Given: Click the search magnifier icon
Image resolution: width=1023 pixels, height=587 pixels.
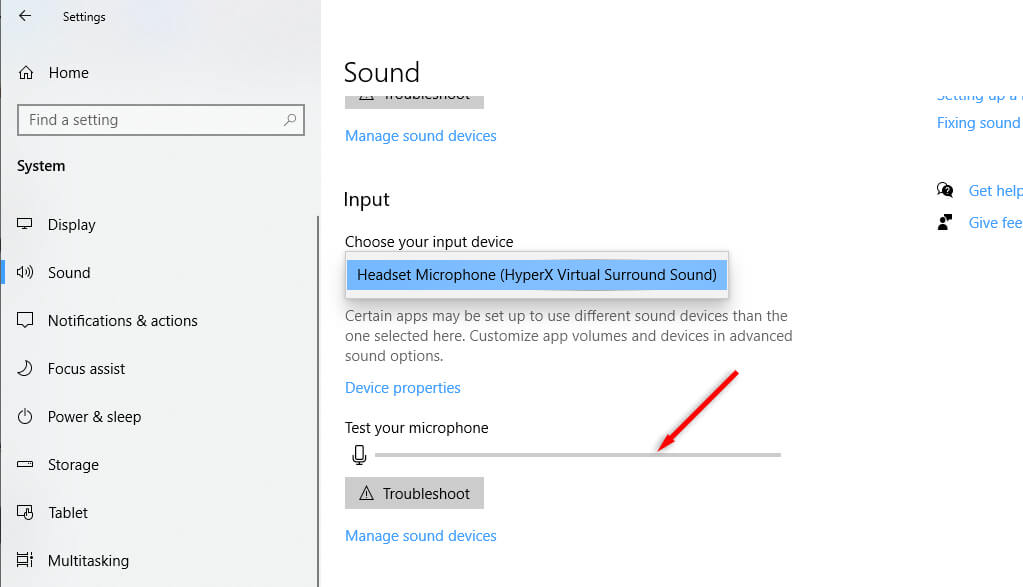Looking at the screenshot, I should pos(290,120).
